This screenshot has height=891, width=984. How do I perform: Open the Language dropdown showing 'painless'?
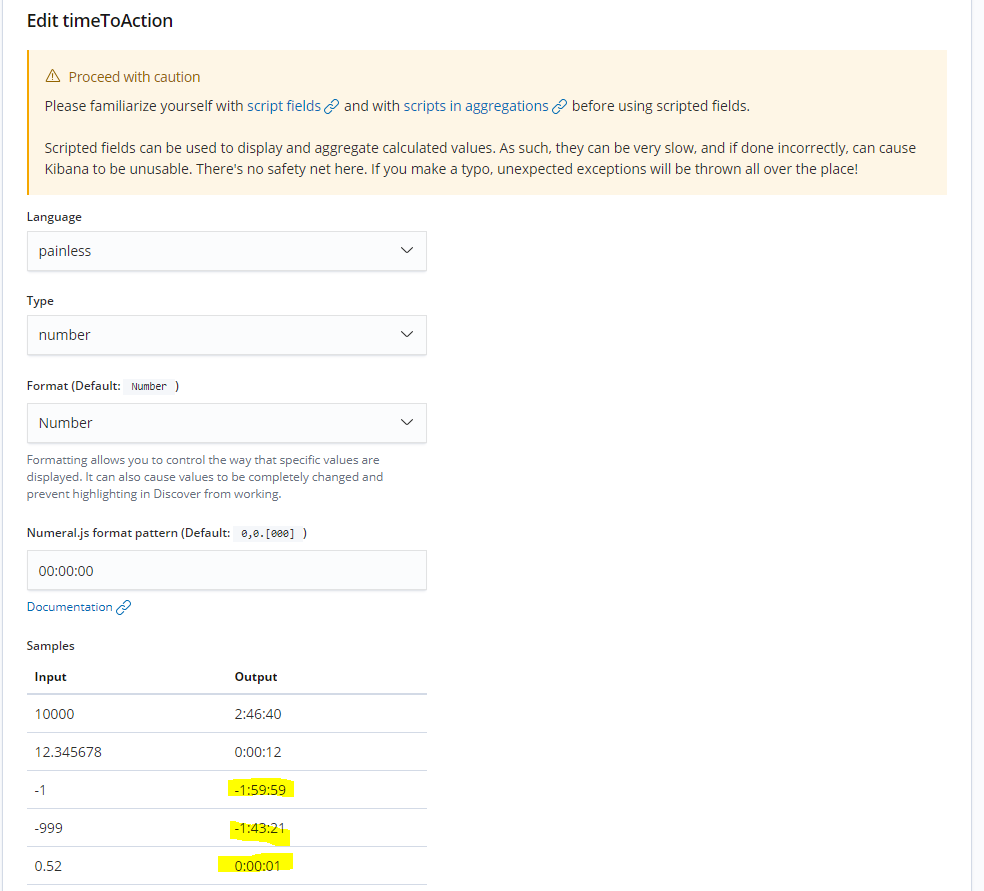pyautogui.click(x=226, y=250)
